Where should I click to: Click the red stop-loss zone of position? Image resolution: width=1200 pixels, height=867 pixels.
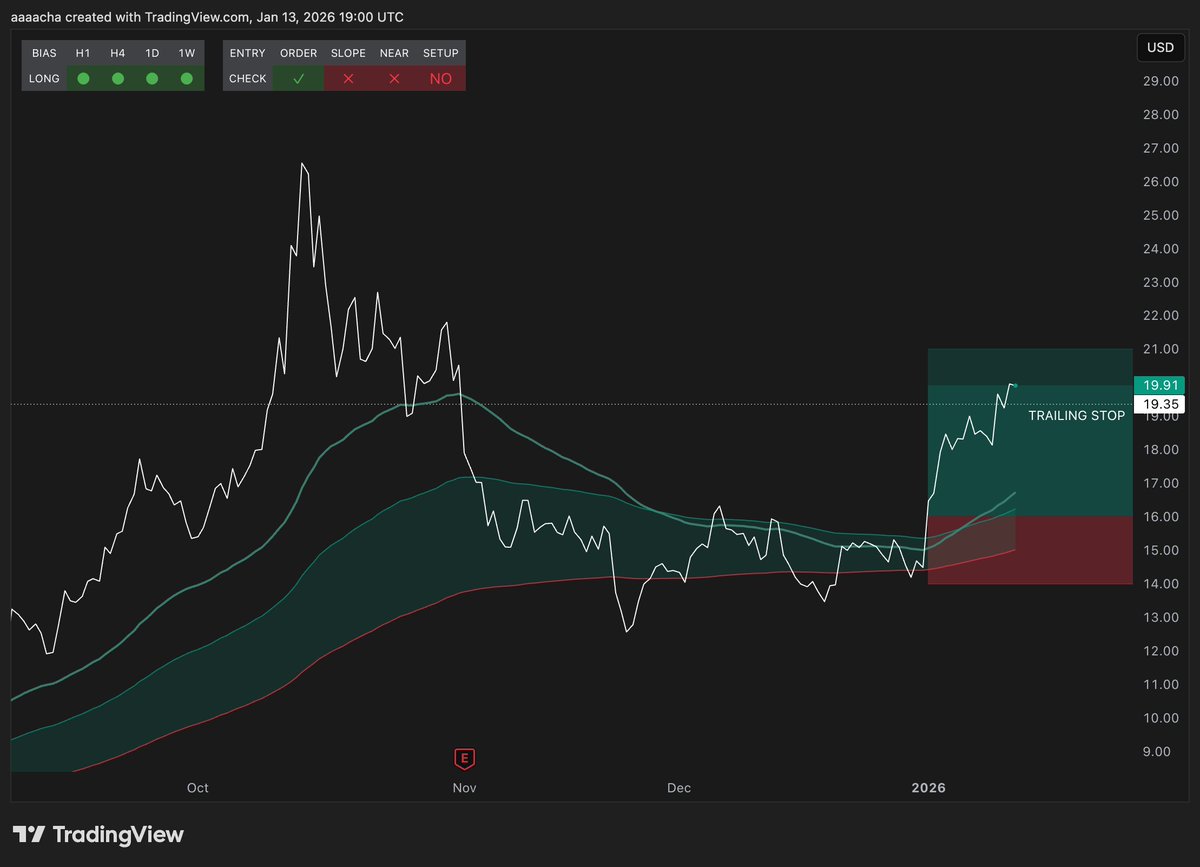tap(1030, 550)
